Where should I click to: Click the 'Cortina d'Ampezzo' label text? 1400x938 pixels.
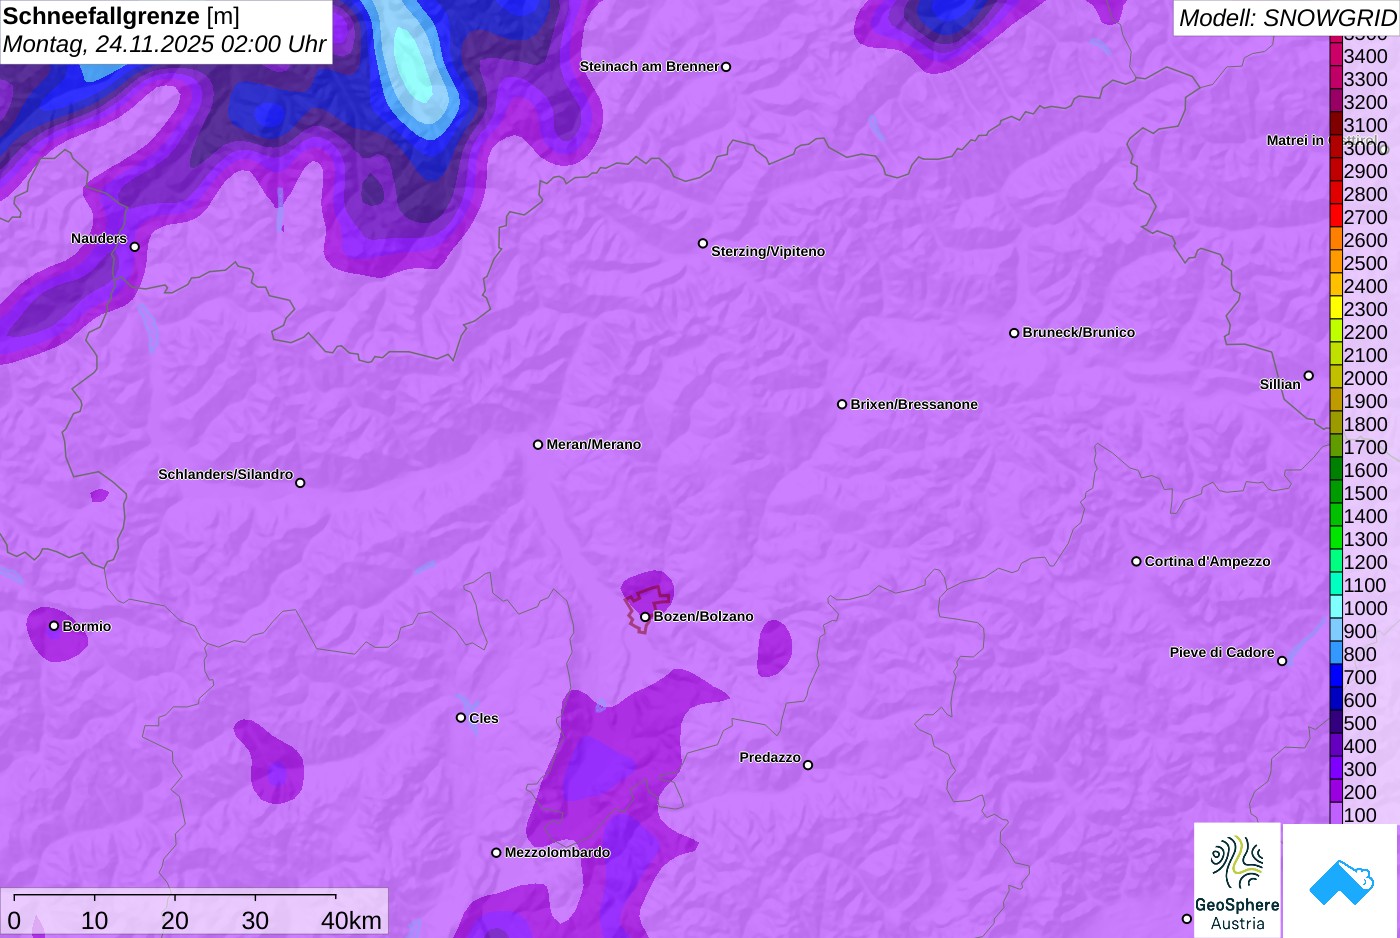point(1208,562)
